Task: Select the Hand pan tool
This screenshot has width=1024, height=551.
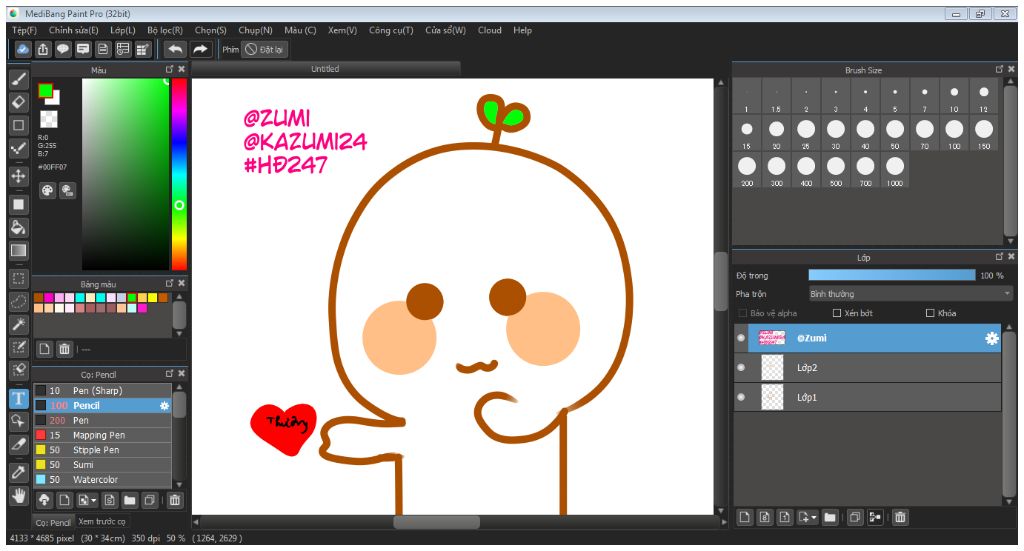Action: point(19,496)
